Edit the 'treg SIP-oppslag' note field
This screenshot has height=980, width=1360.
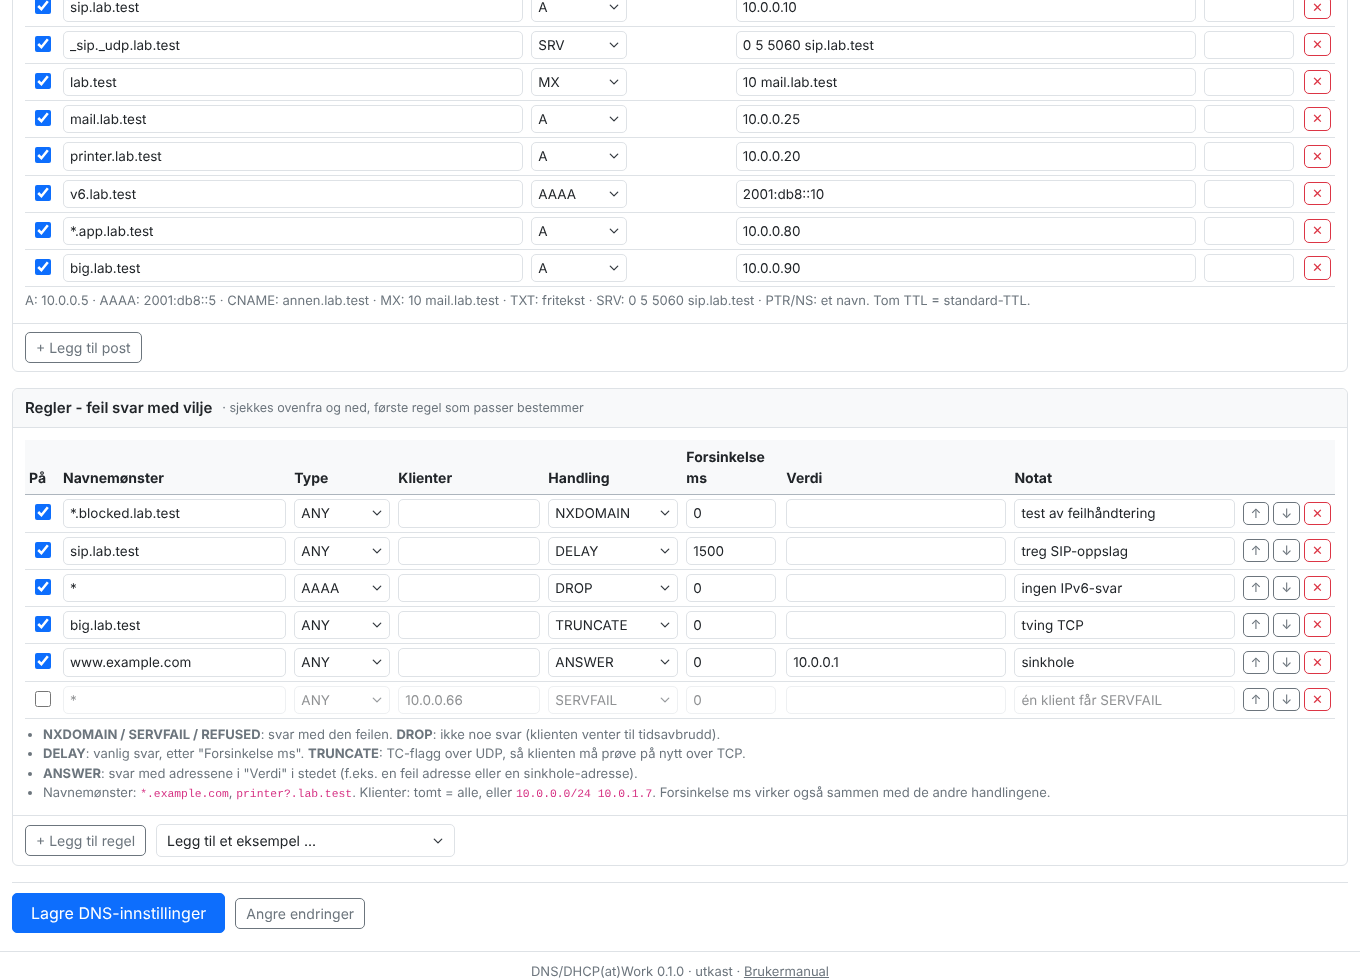point(1124,551)
